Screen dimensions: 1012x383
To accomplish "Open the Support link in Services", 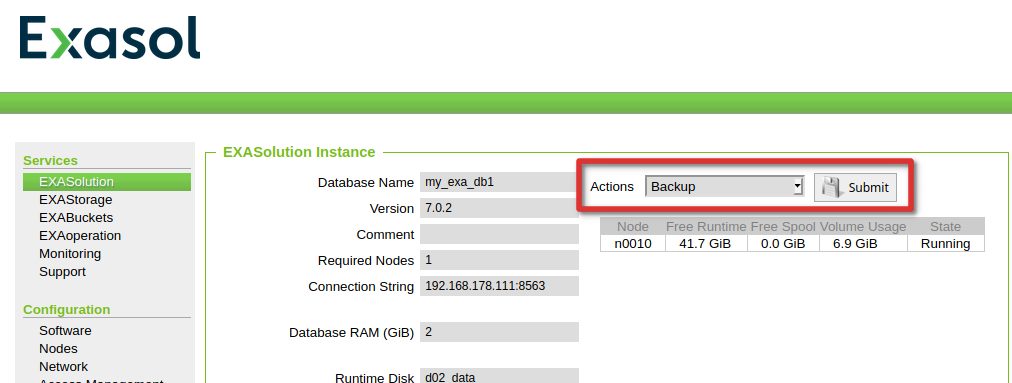I will click(62, 272).
